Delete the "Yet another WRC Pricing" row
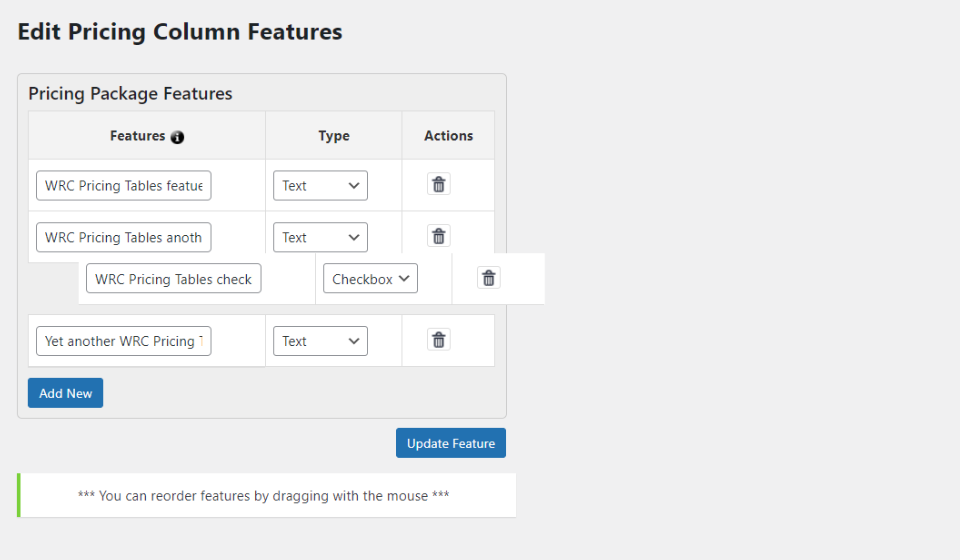 tap(438, 340)
